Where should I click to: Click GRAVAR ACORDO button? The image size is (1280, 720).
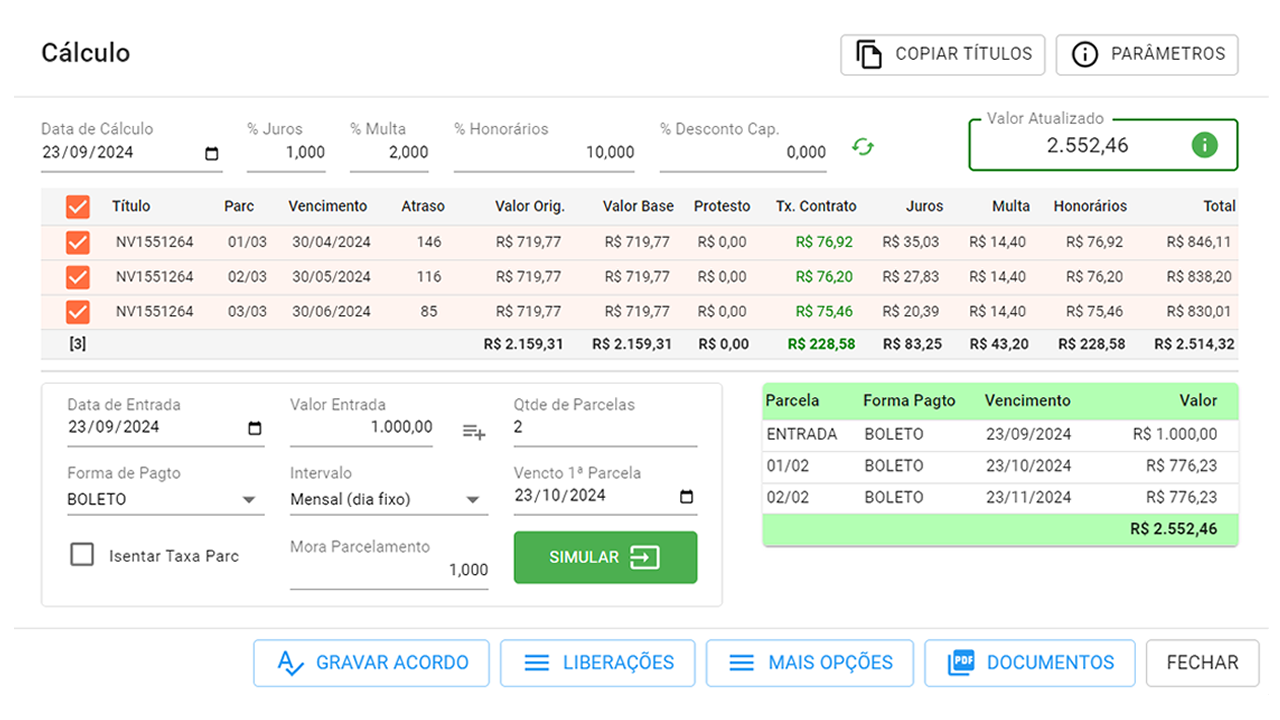coord(371,663)
